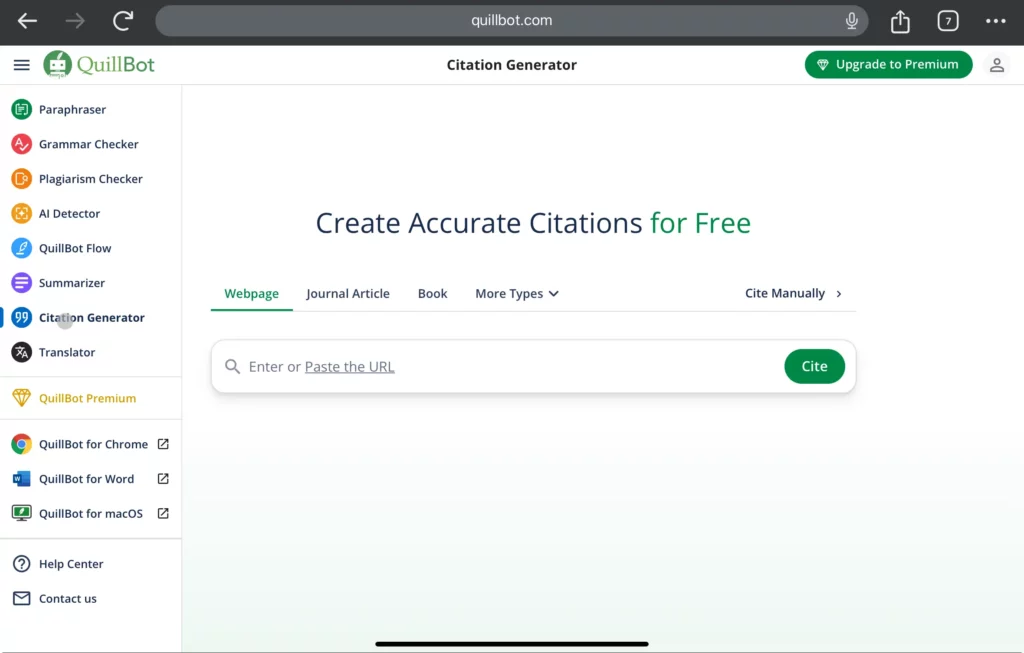Open AI Detector from the sidebar
The width and height of the screenshot is (1024, 653).
click(69, 214)
